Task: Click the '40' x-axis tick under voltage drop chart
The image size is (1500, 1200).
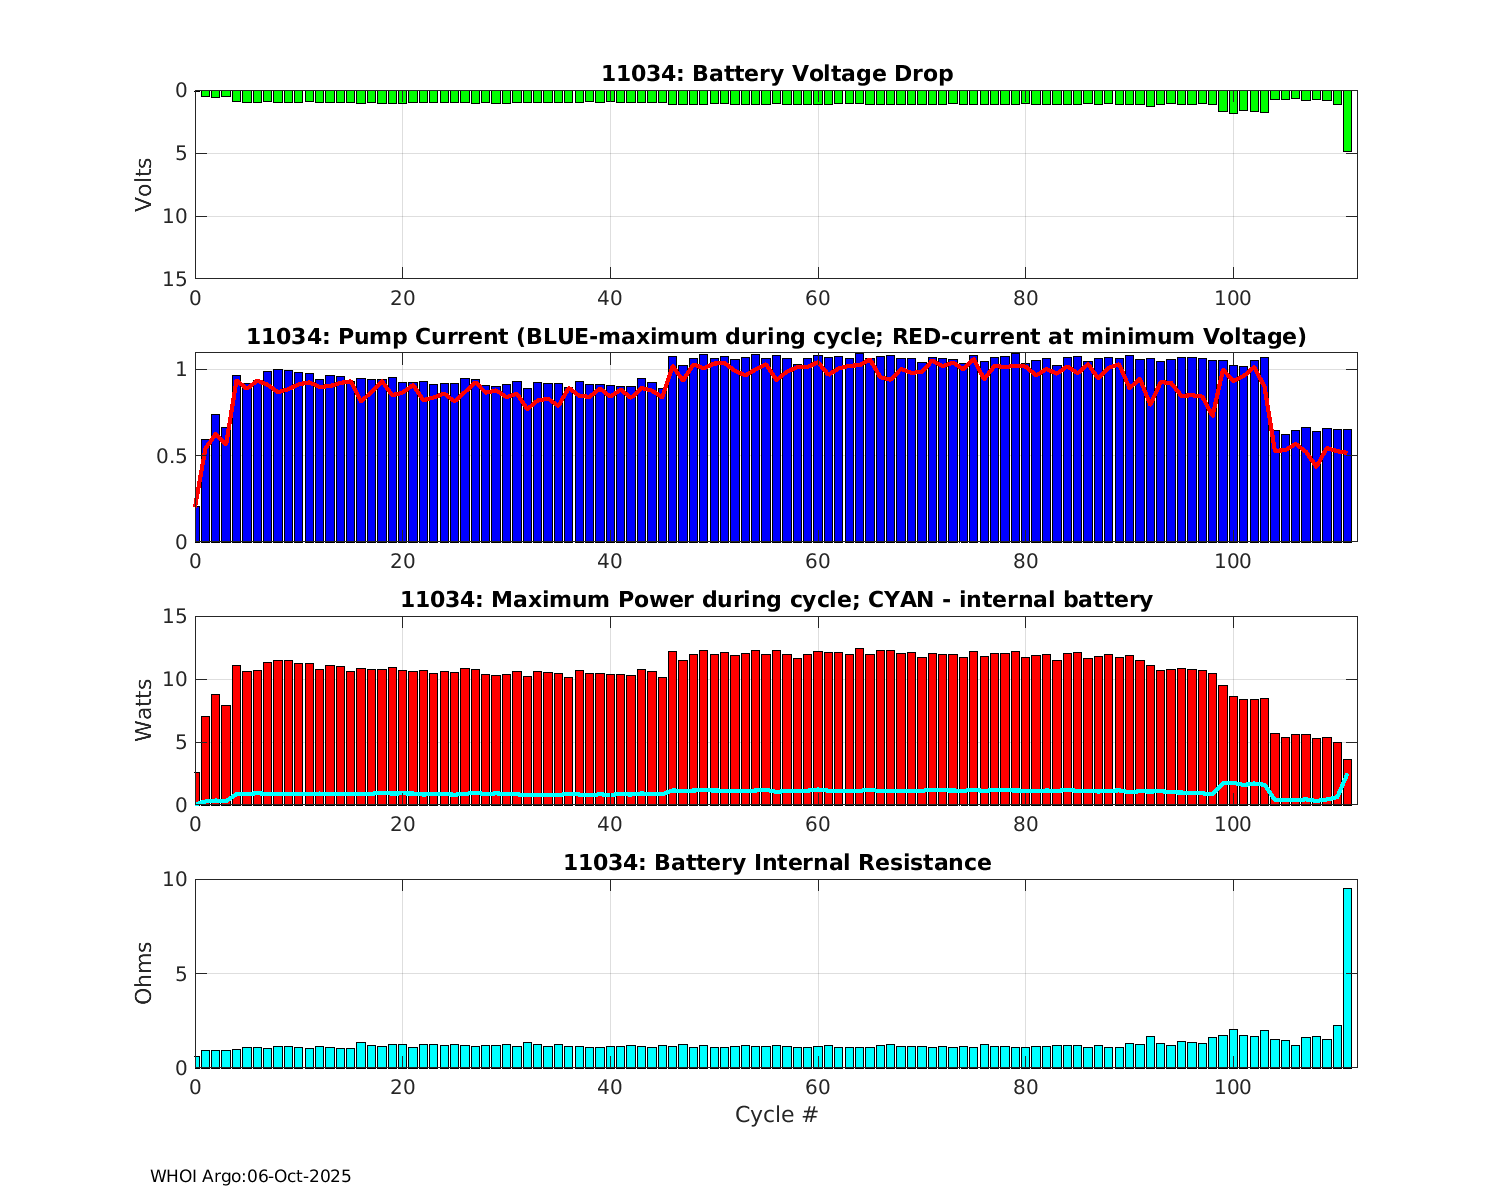Action: click(x=610, y=298)
